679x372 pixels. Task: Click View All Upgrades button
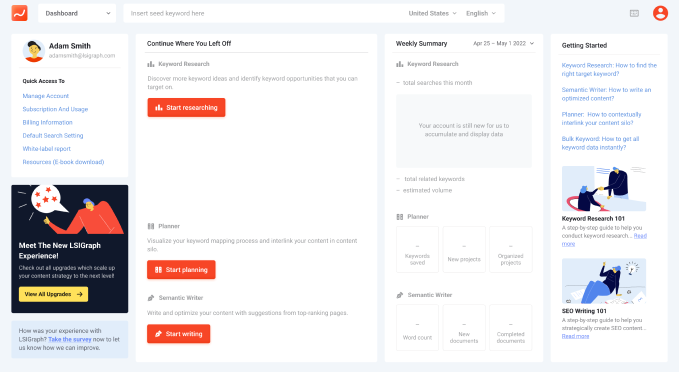coord(53,294)
